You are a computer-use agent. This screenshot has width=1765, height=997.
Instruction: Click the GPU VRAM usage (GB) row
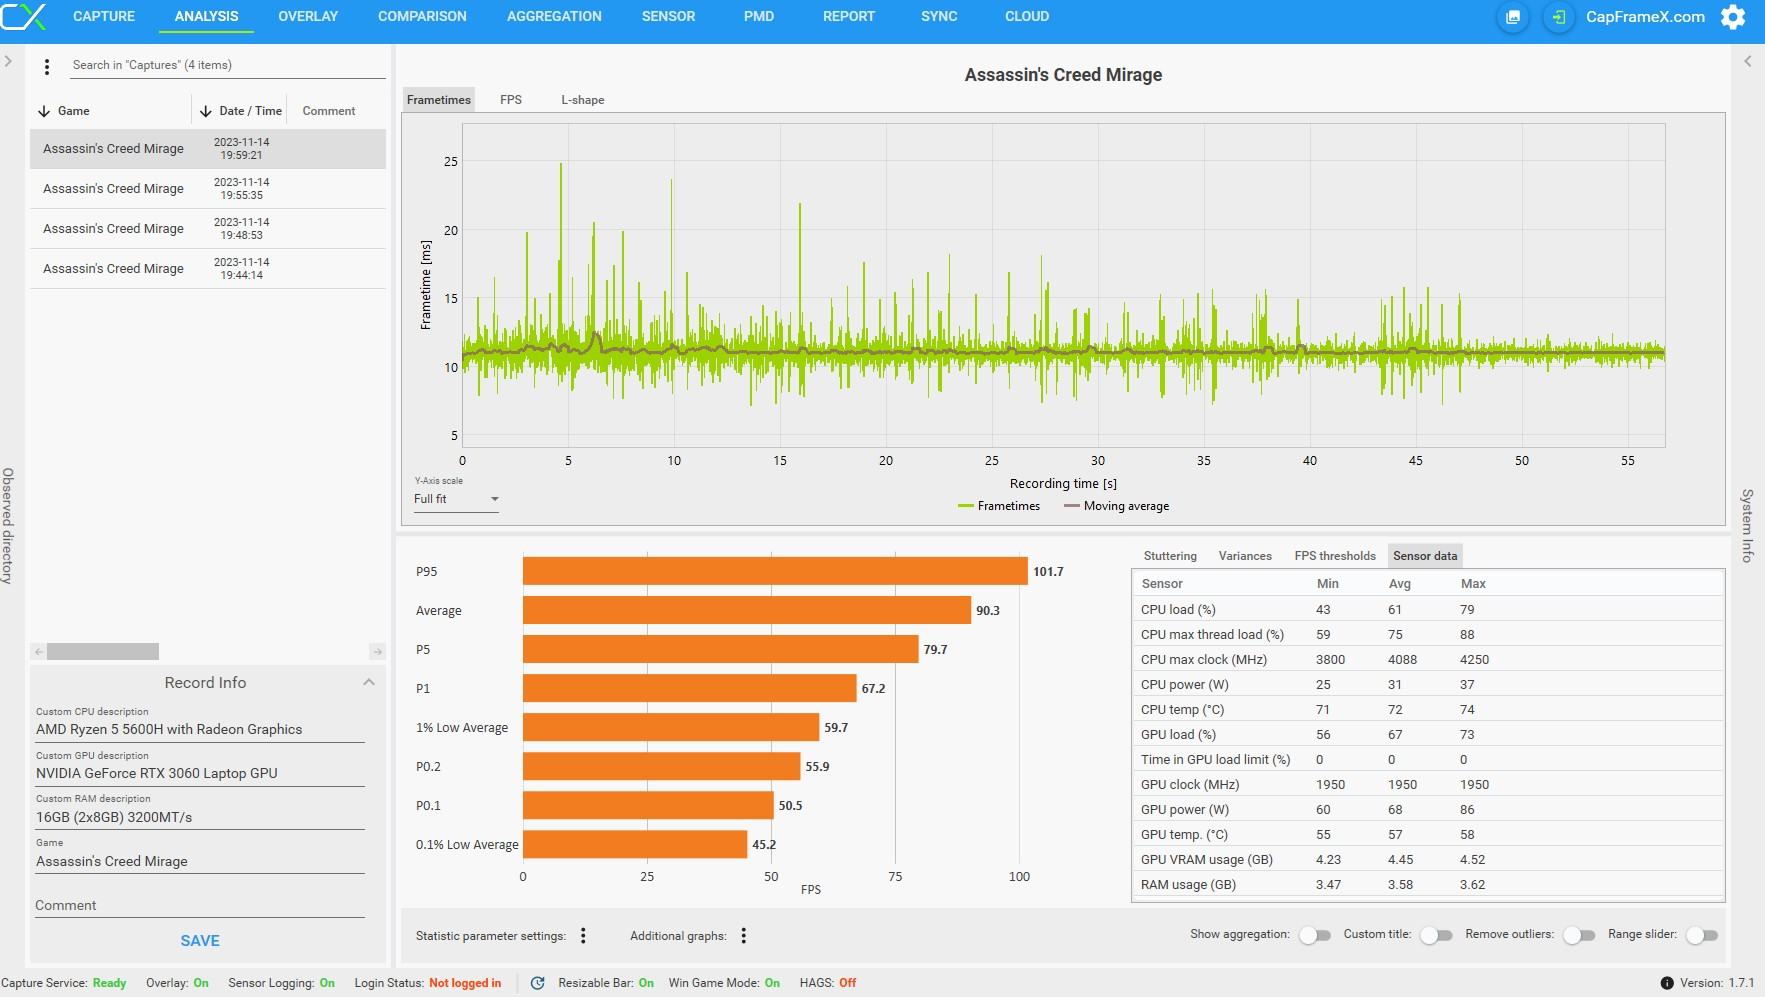point(1428,860)
